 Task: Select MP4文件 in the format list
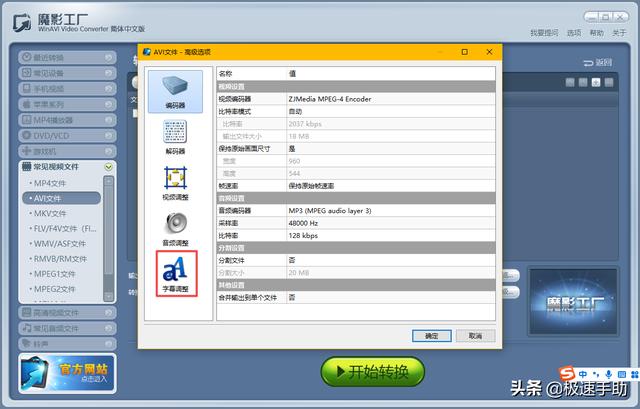49,183
